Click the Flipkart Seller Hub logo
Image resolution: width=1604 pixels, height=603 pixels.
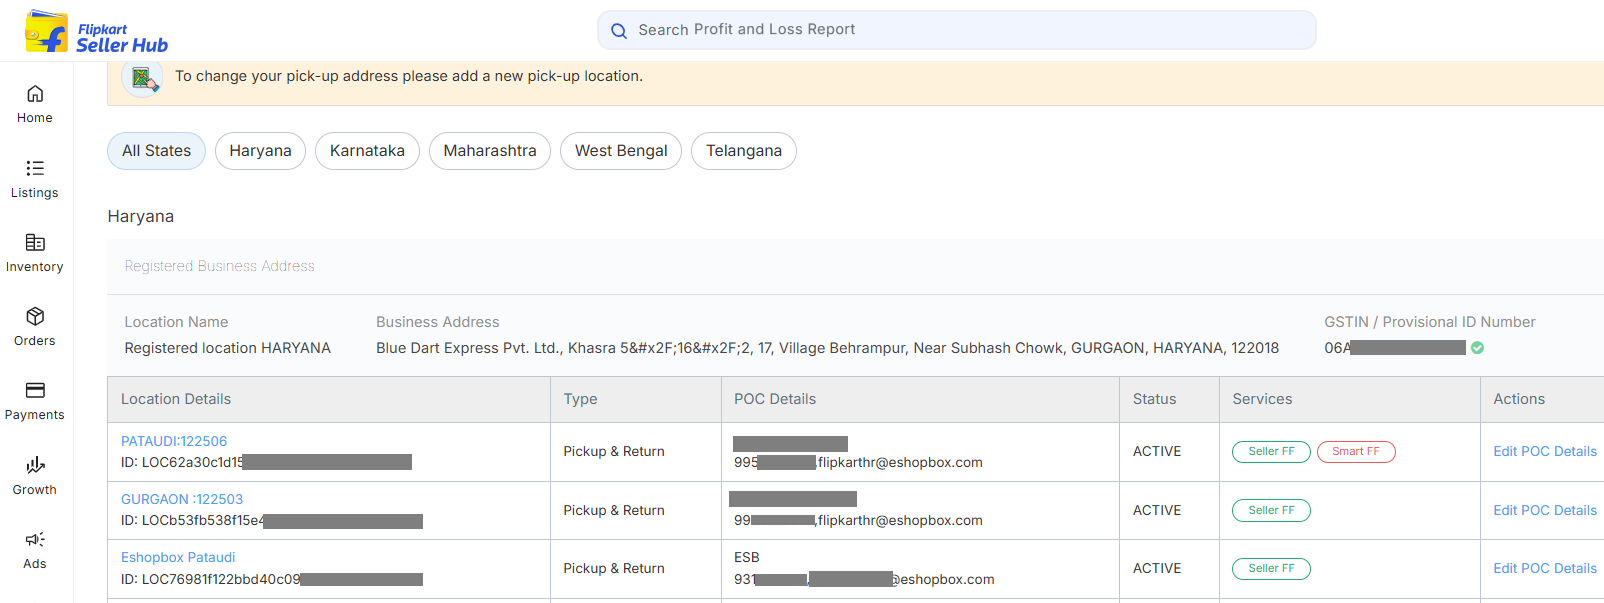96,32
